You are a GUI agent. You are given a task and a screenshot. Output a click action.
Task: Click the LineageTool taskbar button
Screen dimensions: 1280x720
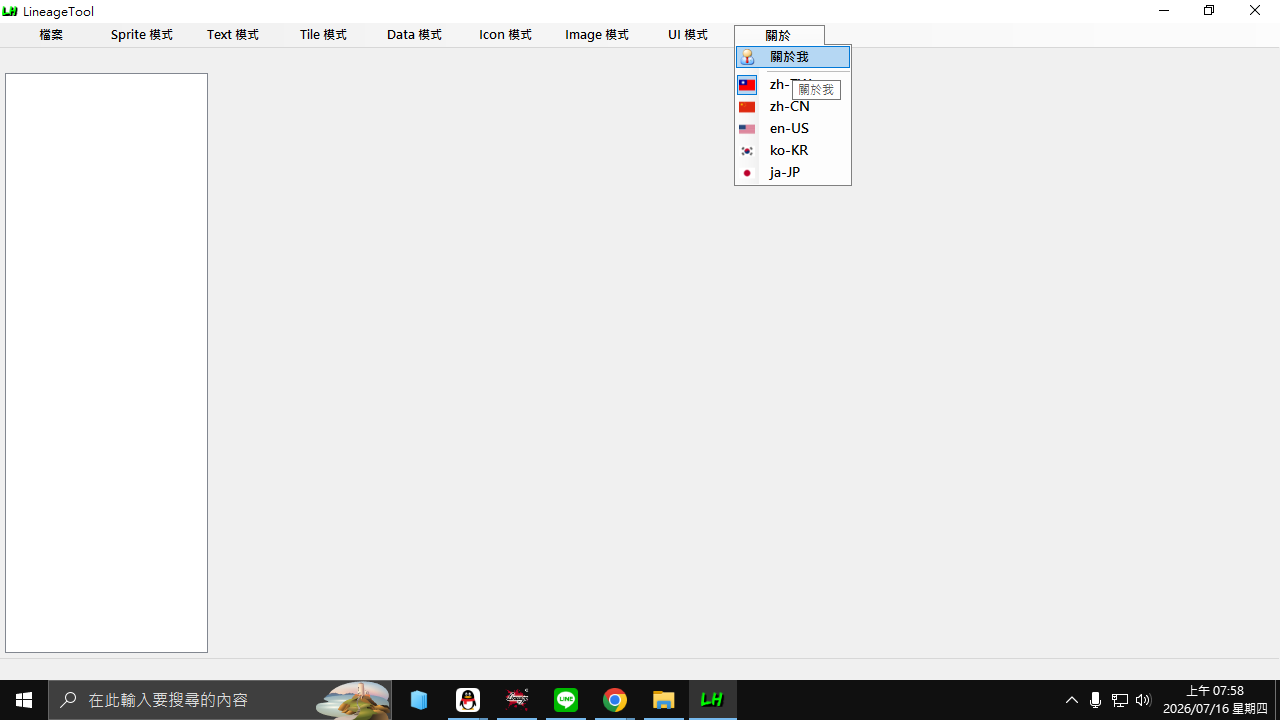(x=713, y=700)
